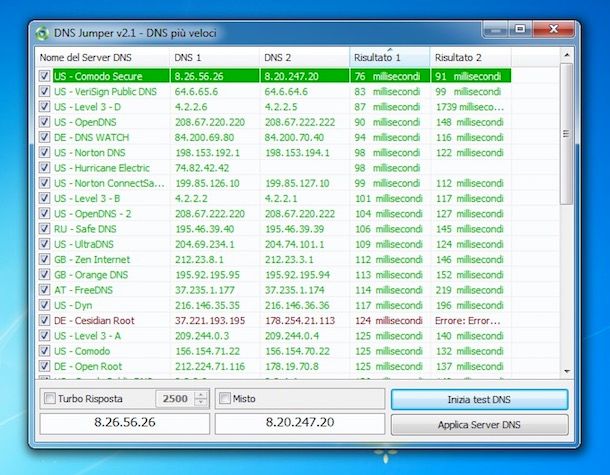The height and width of the screenshot is (475, 610).
Task: Click the vertical scrollbar thumb
Action: pyautogui.click(x=566, y=134)
